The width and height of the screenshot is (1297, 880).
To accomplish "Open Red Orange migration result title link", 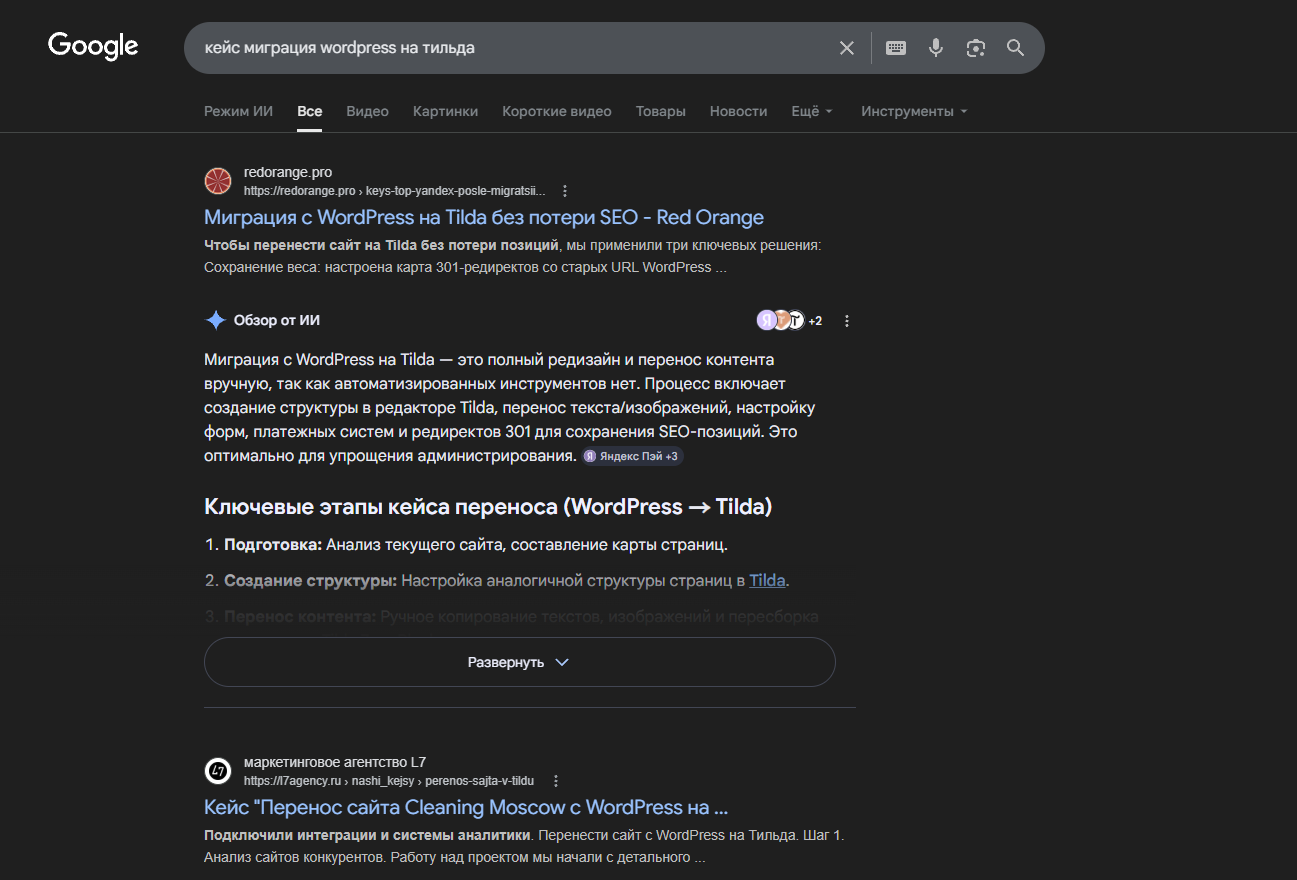I will click(484, 217).
